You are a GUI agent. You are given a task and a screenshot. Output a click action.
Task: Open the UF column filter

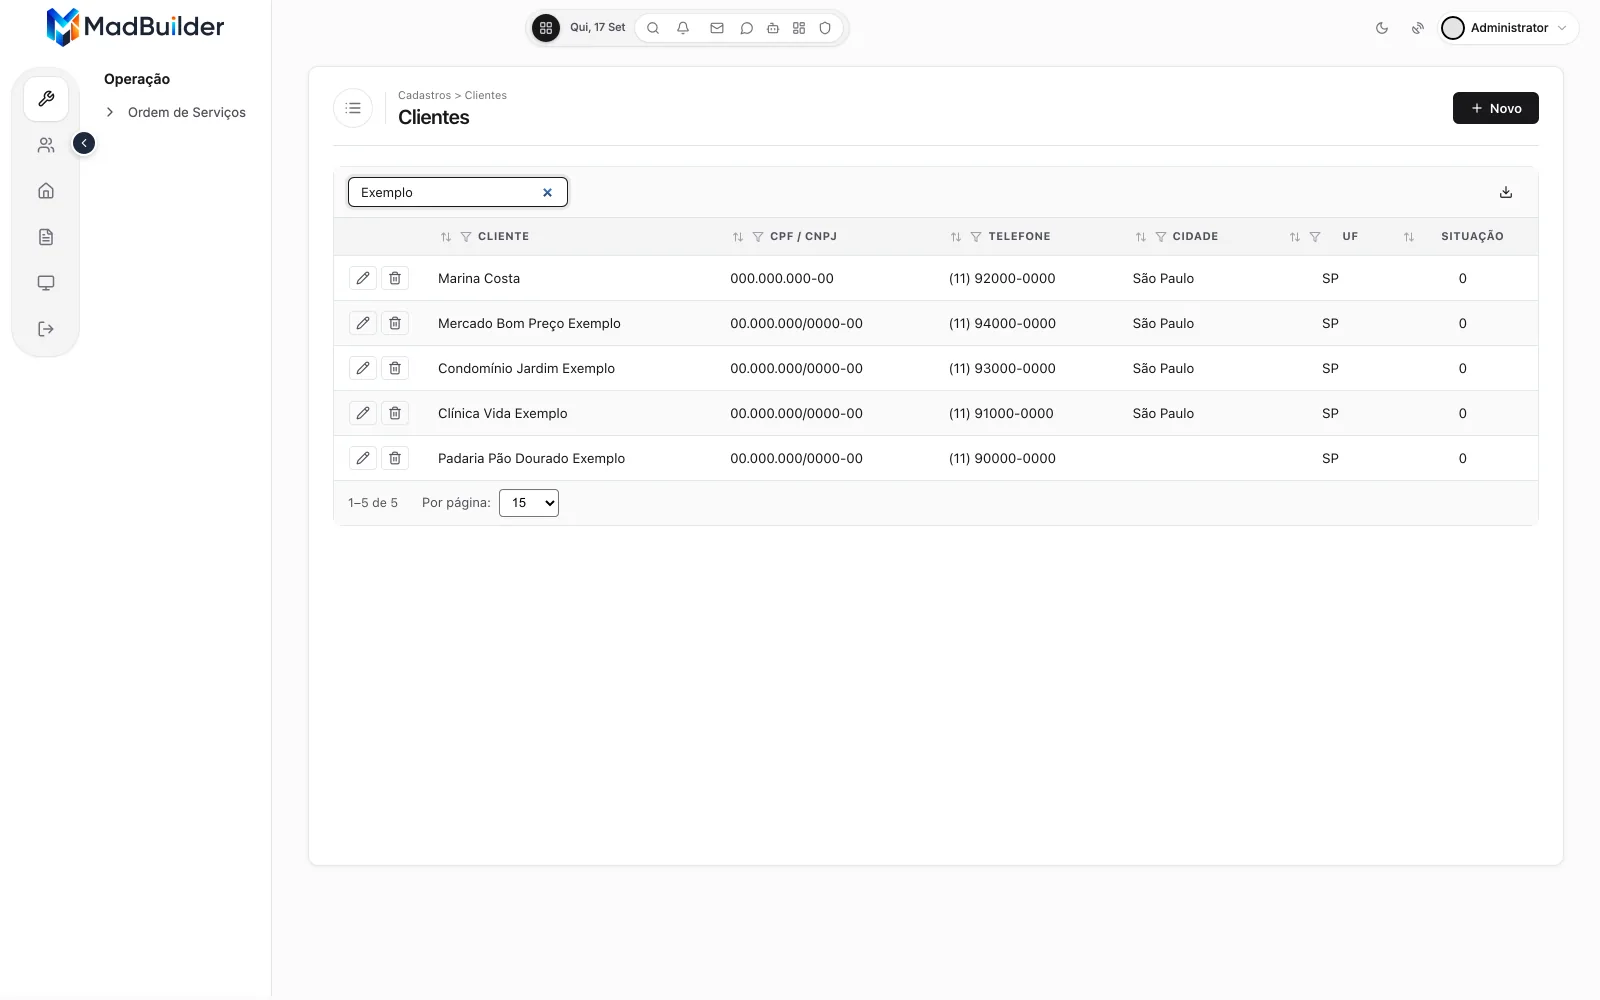(x=1315, y=237)
